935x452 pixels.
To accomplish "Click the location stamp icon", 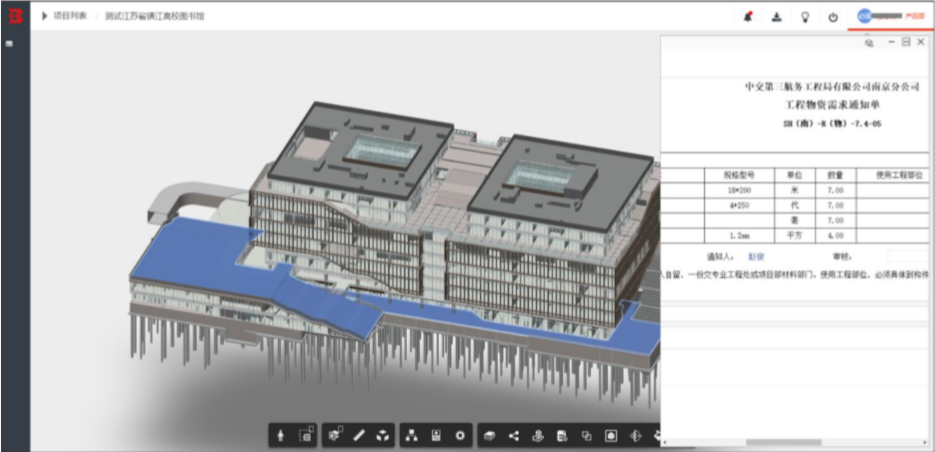I will [538, 436].
